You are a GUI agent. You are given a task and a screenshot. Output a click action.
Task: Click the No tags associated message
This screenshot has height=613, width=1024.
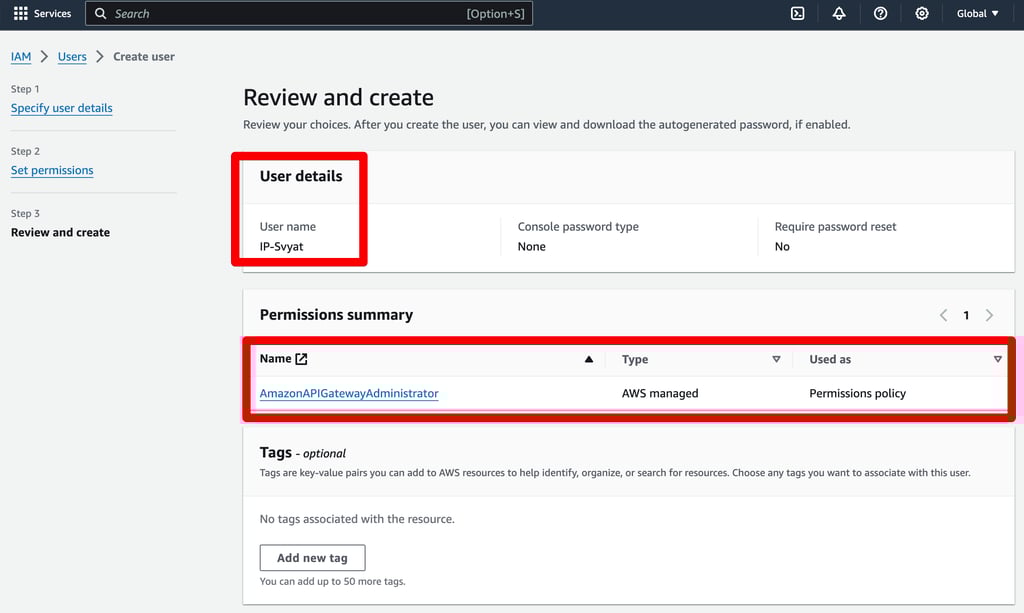(x=357, y=519)
